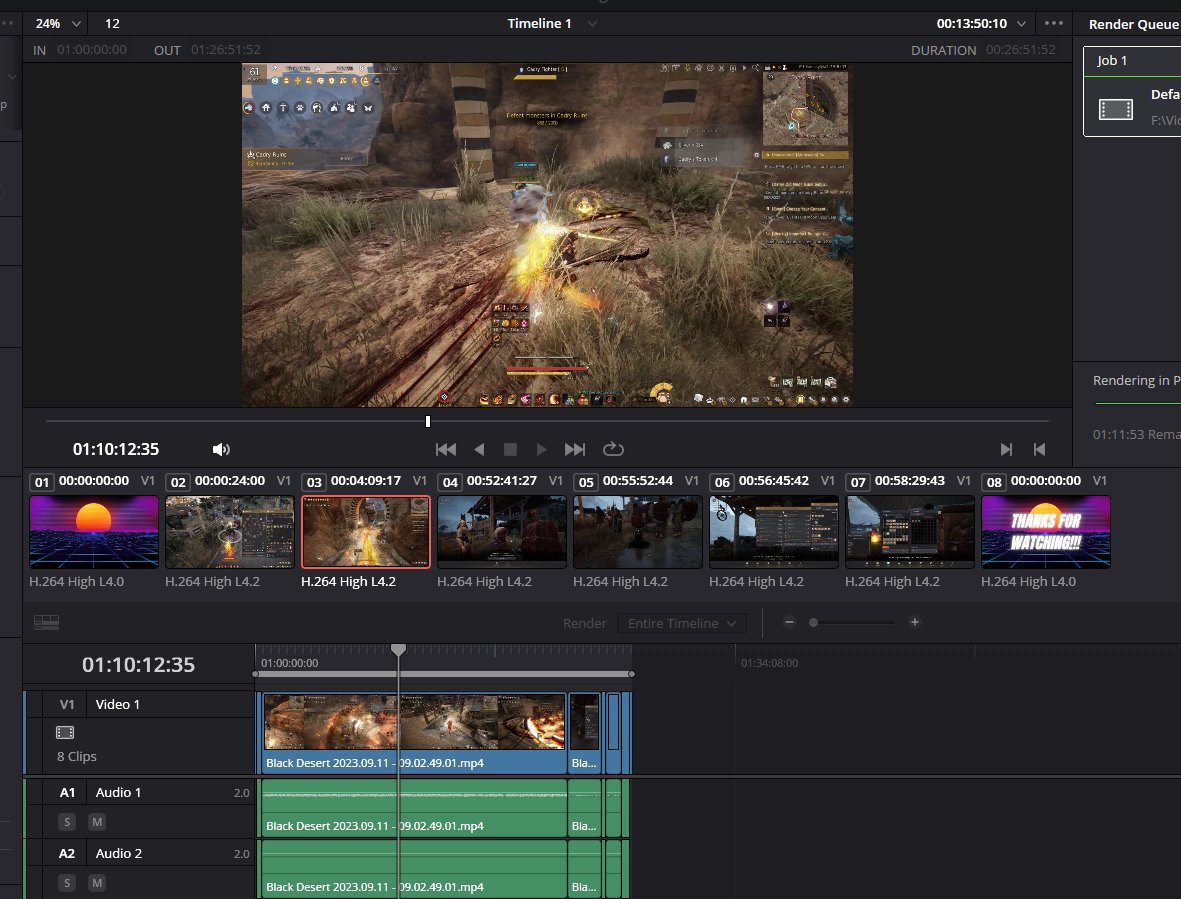Select the short Bla... video clip on V1

tap(584, 733)
